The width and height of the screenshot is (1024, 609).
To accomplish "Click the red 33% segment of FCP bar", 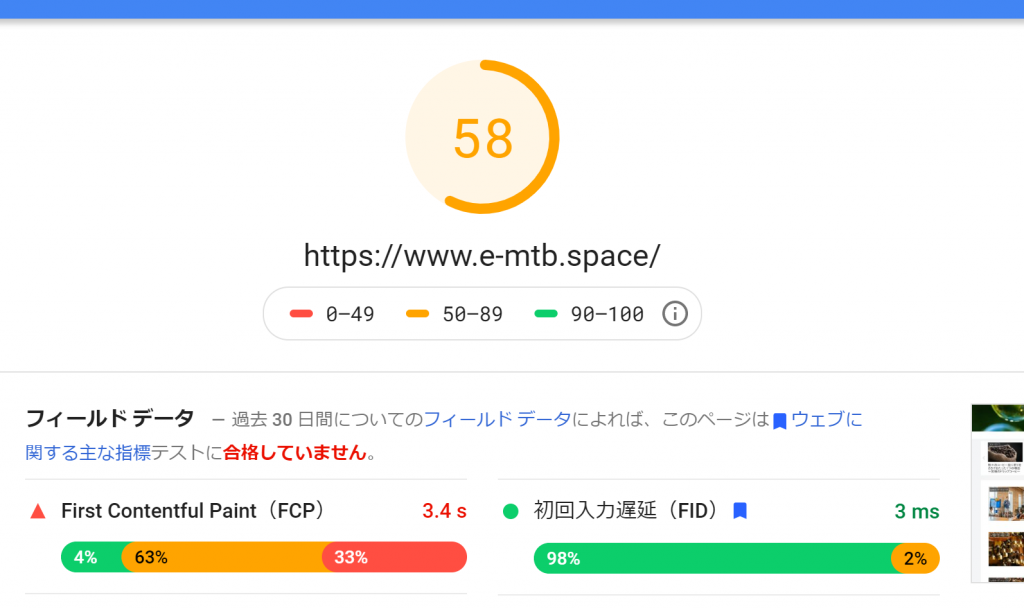I will (394, 557).
